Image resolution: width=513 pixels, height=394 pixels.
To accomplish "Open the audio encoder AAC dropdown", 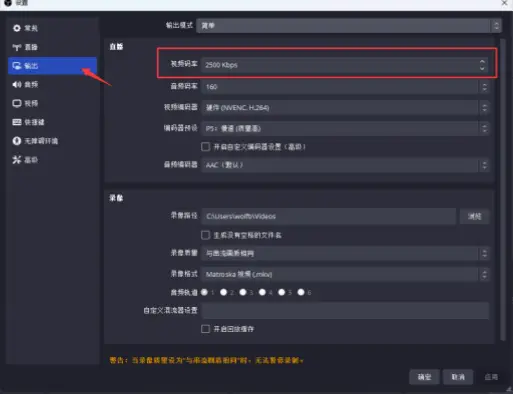I will point(345,165).
